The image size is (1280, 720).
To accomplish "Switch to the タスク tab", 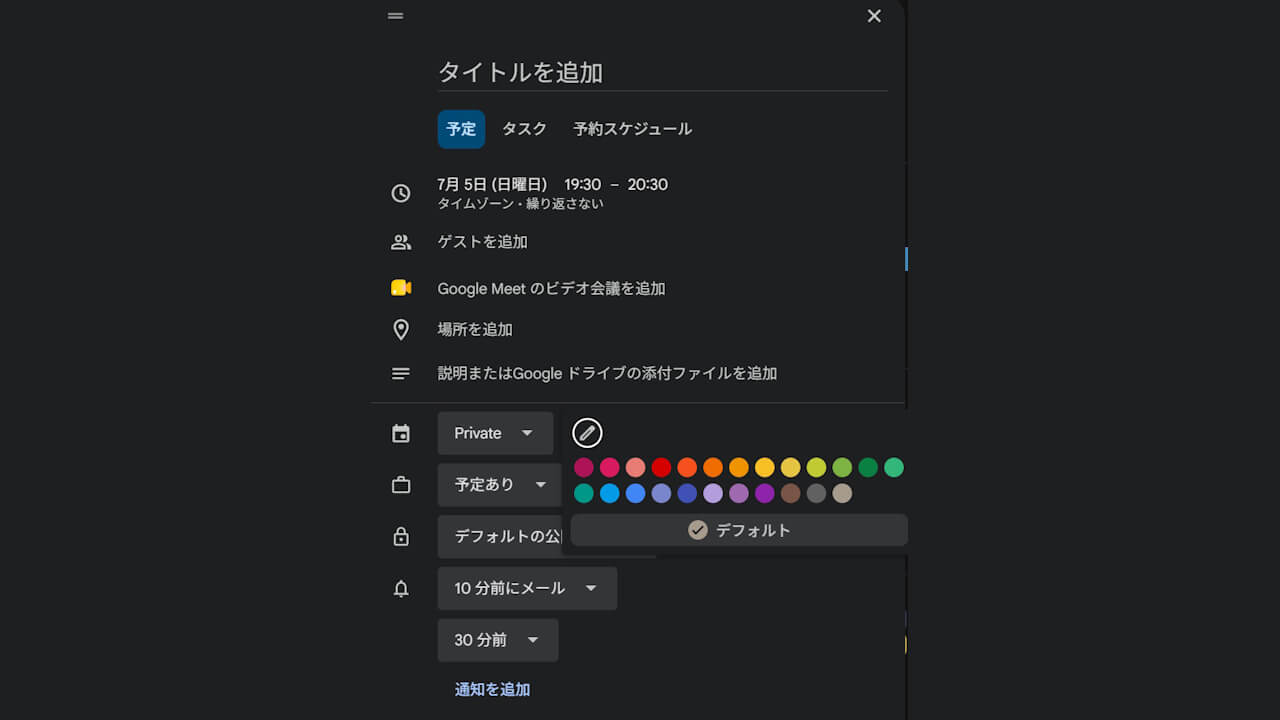I will click(525, 129).
